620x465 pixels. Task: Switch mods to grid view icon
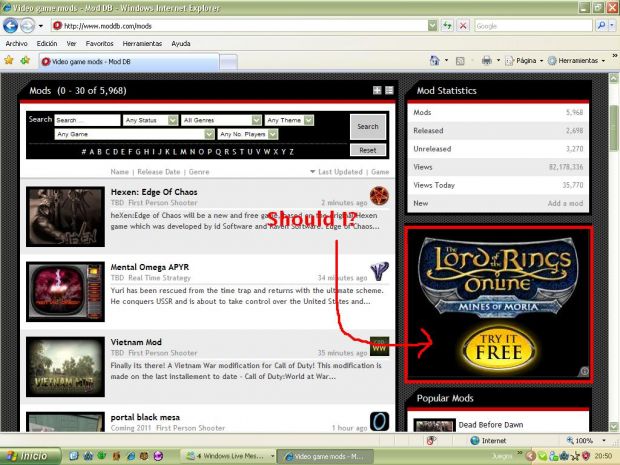[x=377, y=90]
